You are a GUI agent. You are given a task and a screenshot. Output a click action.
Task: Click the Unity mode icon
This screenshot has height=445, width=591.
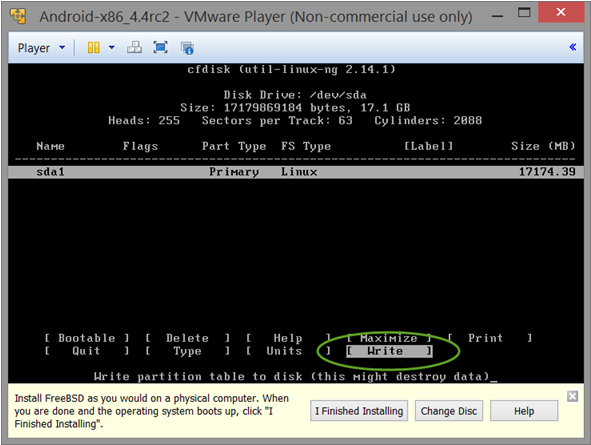pos(187,48)
